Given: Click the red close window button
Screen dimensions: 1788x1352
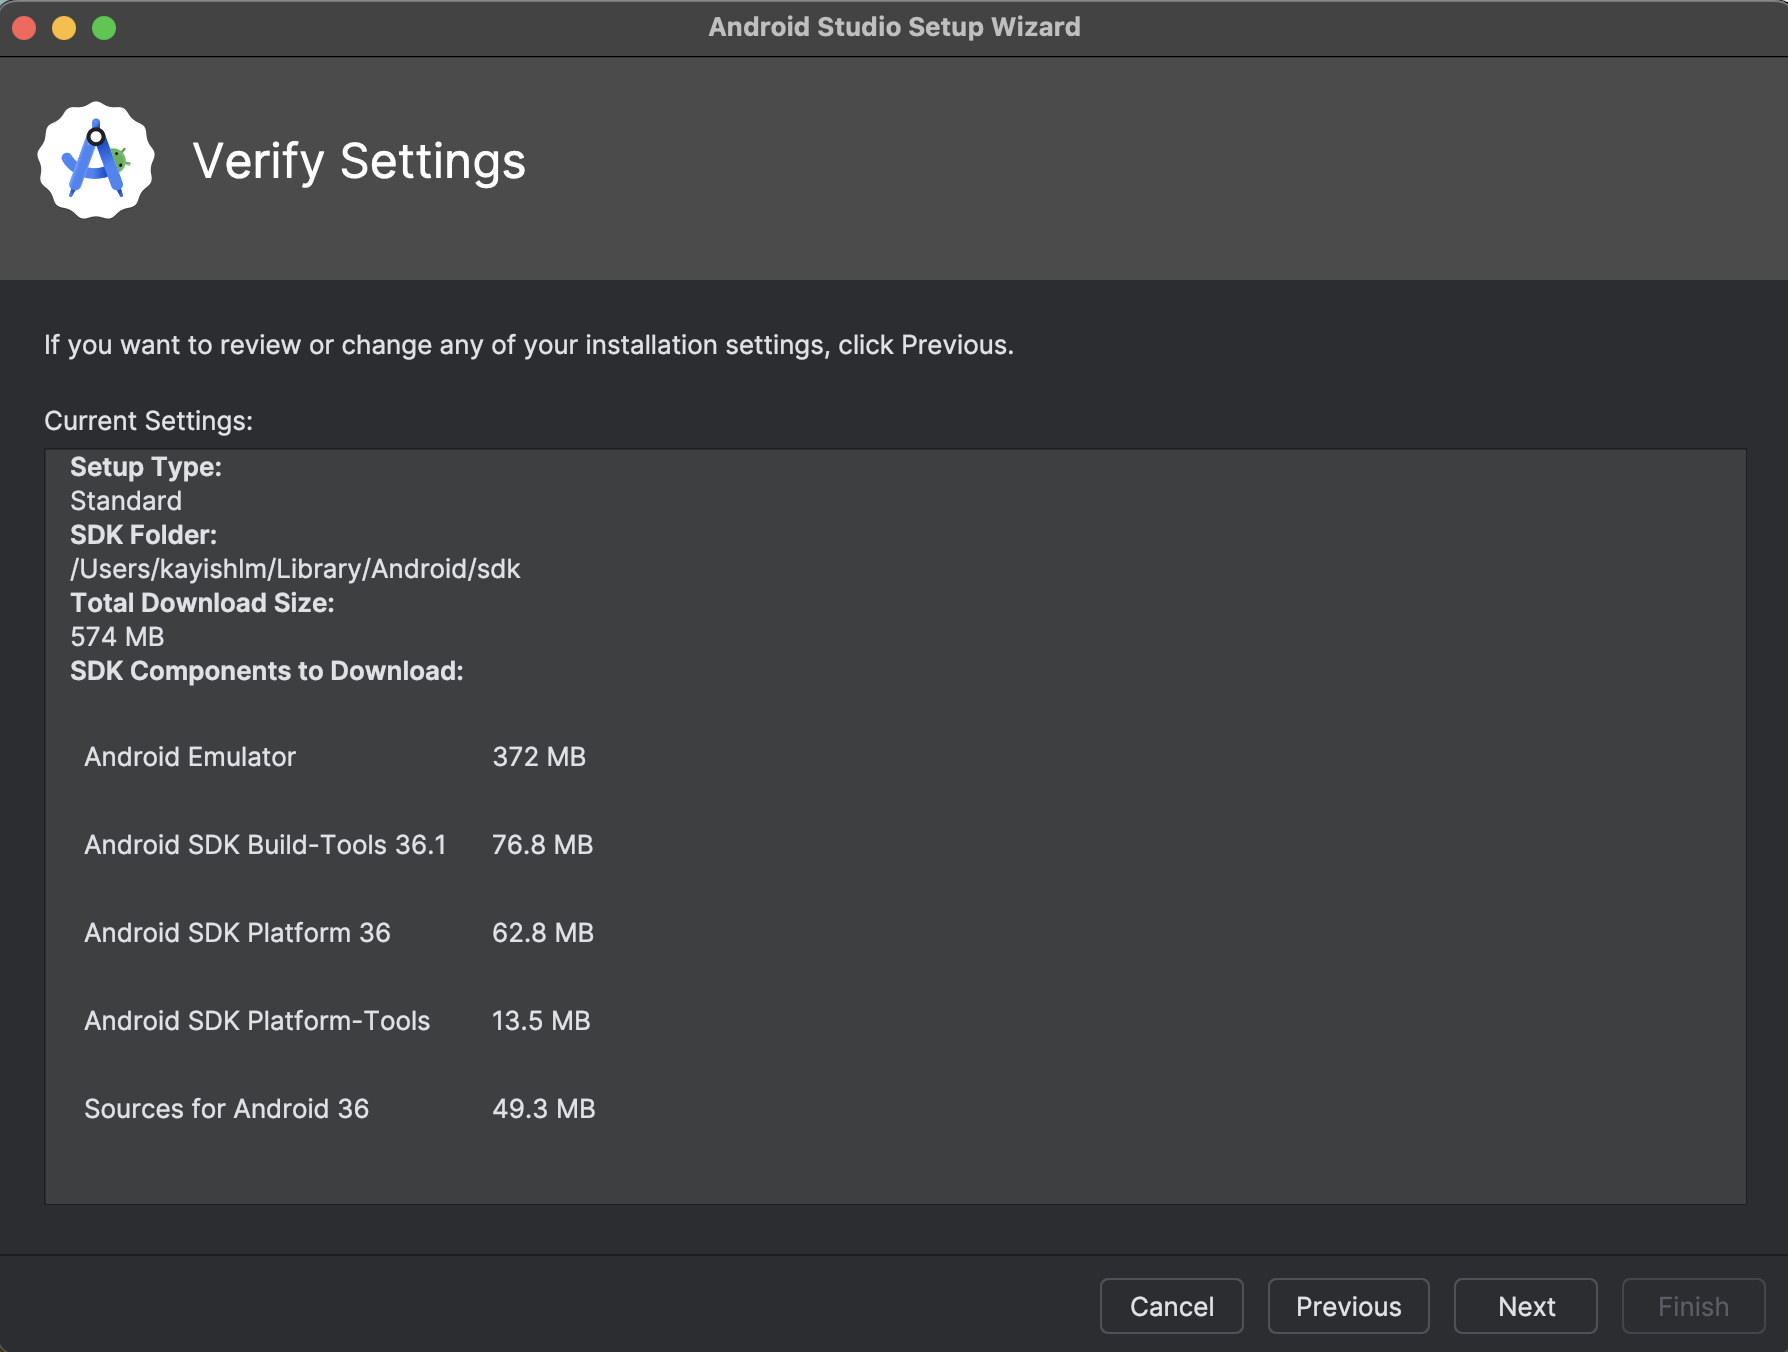Looking at the screenshot, I should pos(24,28).
